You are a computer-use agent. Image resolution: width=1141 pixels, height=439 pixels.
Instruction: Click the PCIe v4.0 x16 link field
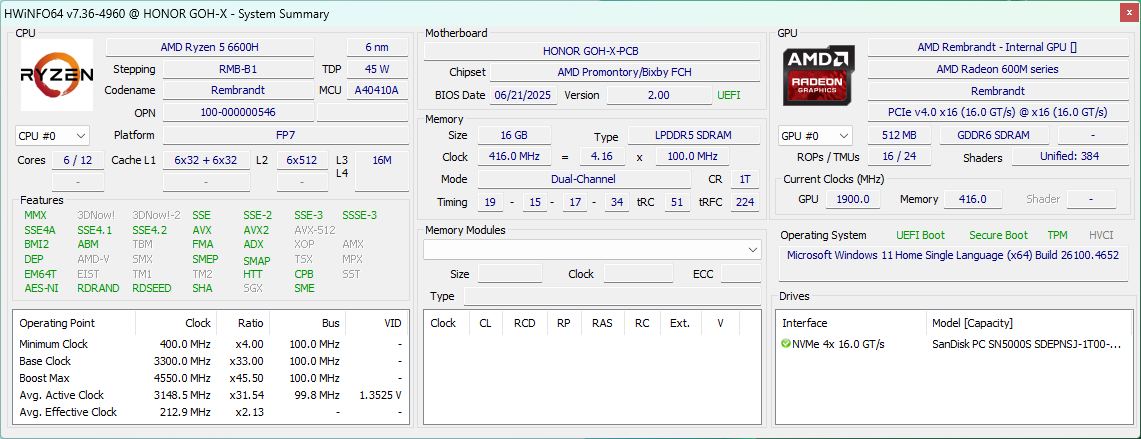[x=997, y=112]
